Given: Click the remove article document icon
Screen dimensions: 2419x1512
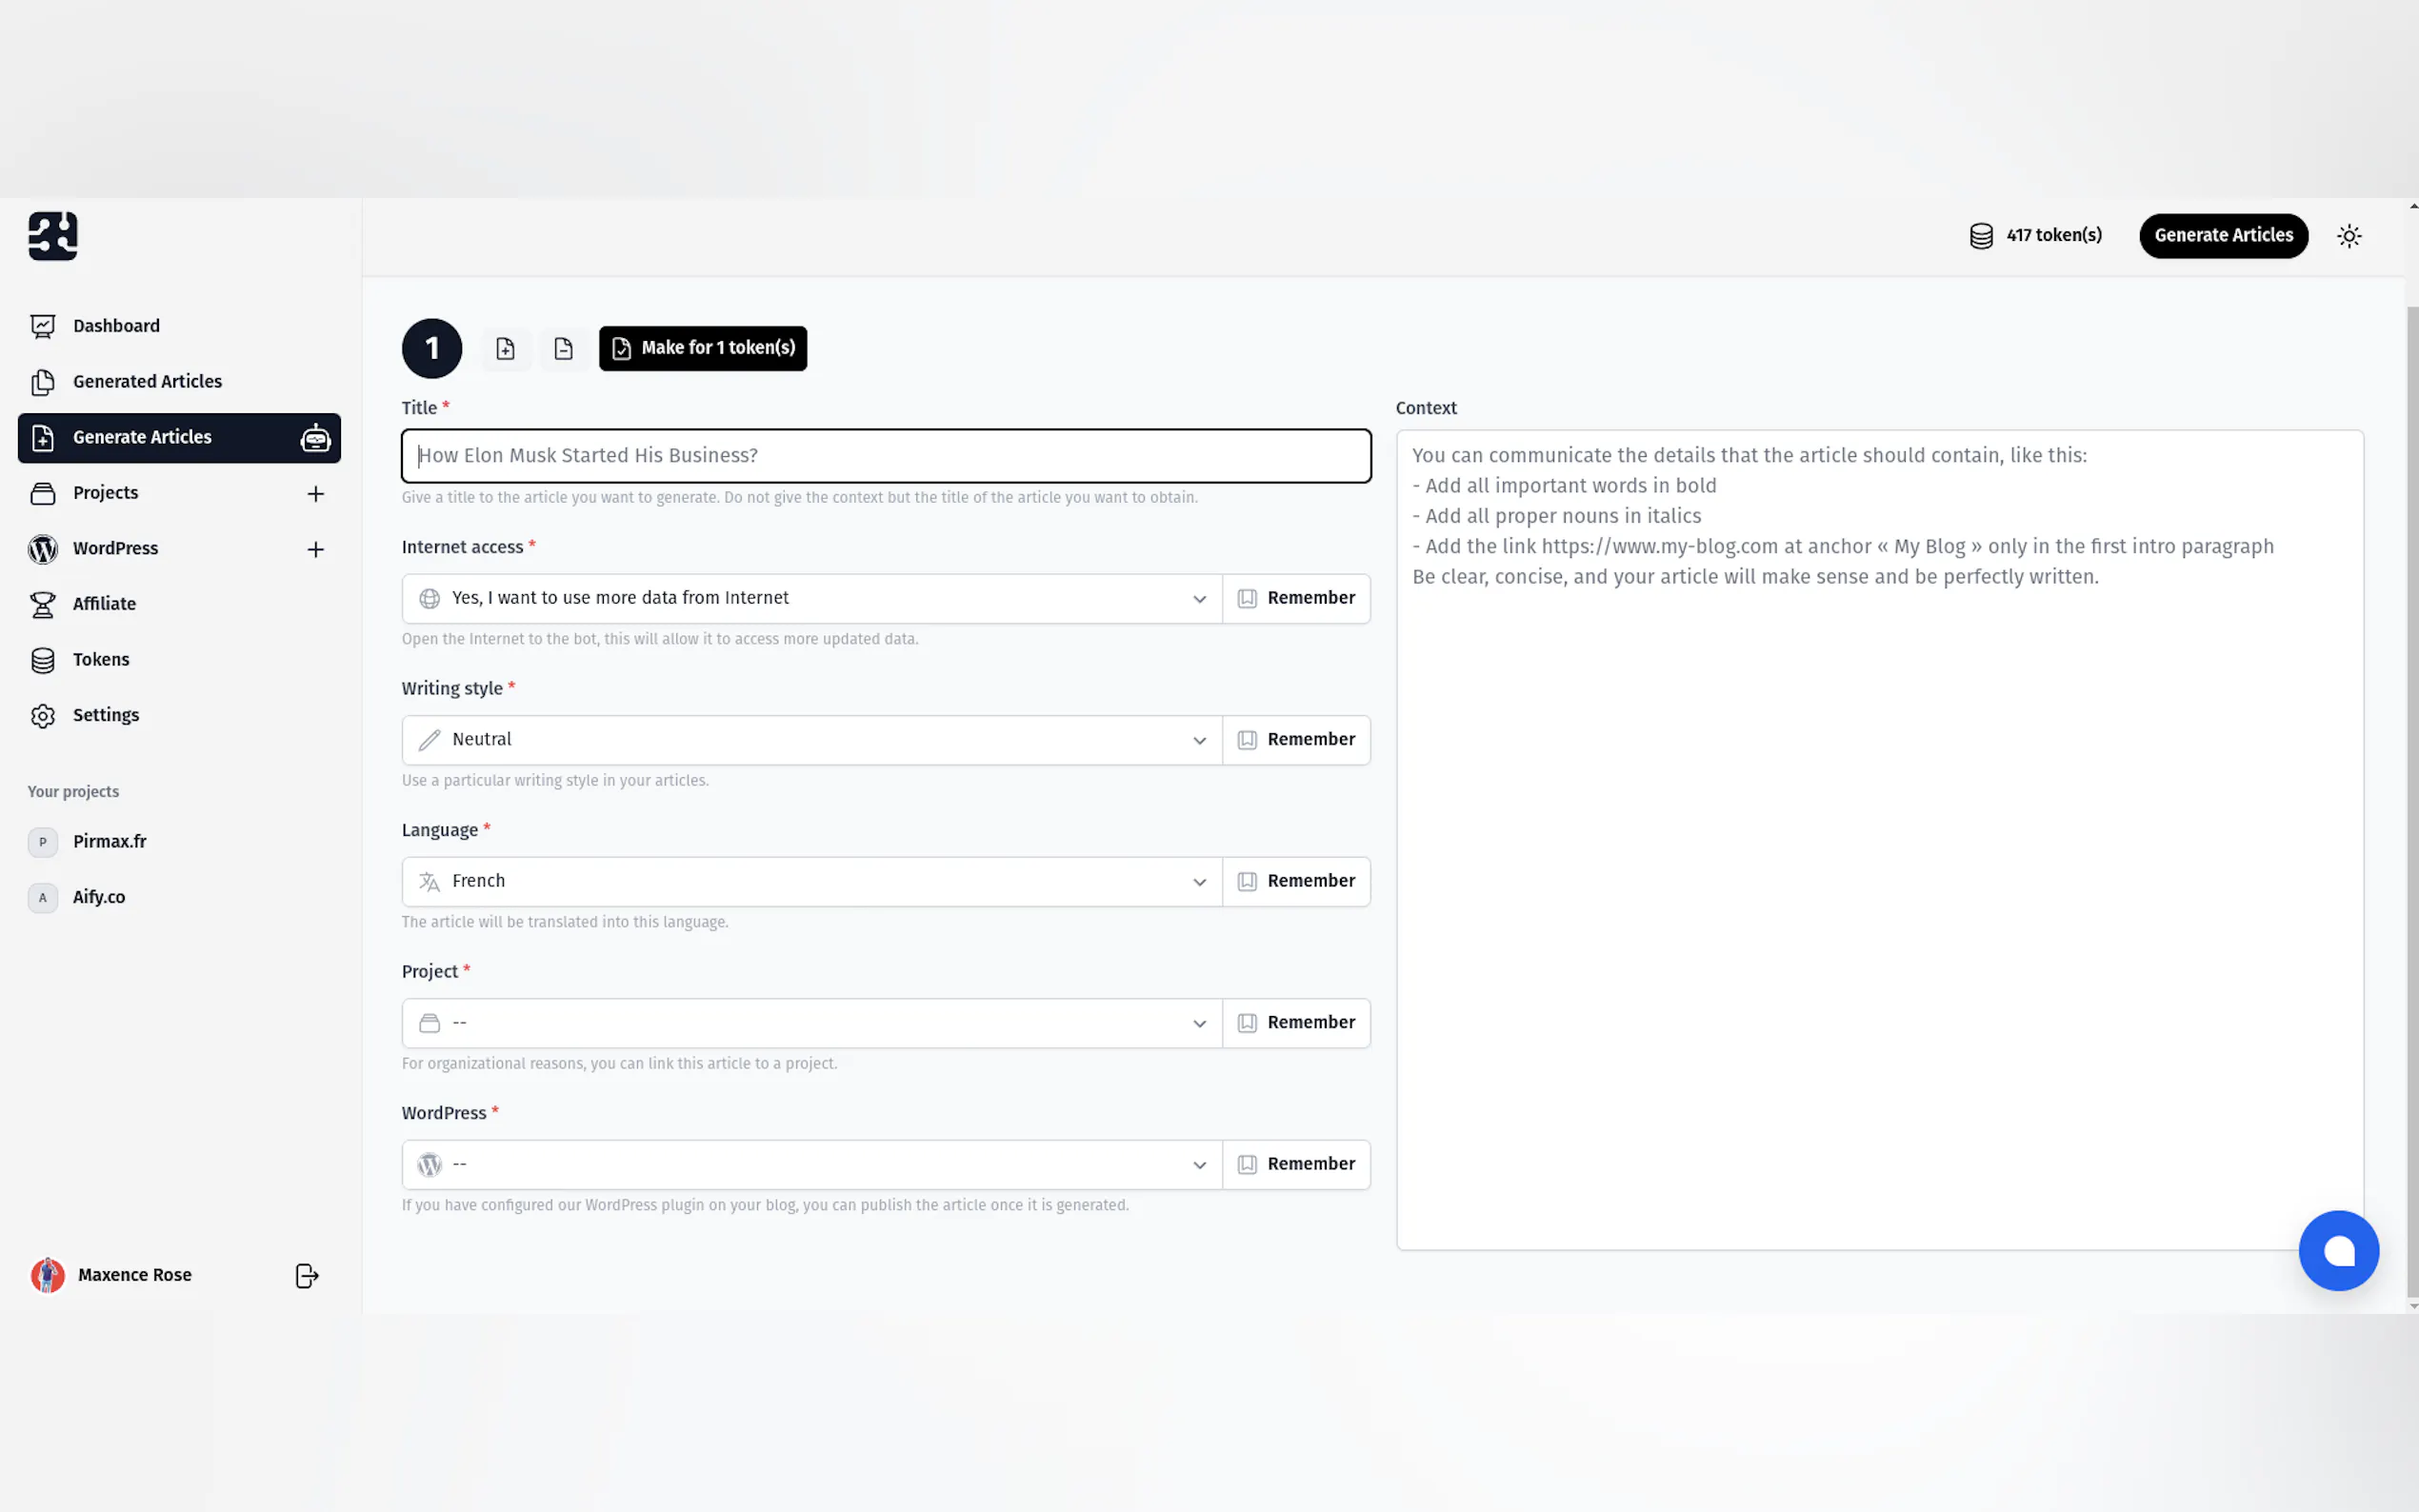Looking at the screenshot, I should [564, 348].
